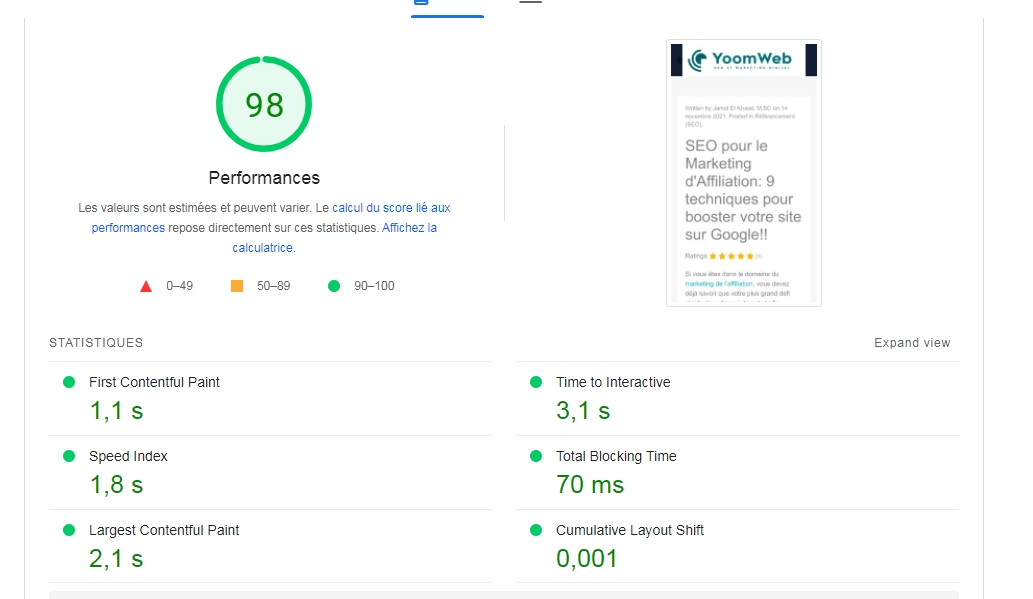1033x599 pixels.
Task: Click the green dot beside Cumulative Layout Shift
Action: click(x=536, y=530)
